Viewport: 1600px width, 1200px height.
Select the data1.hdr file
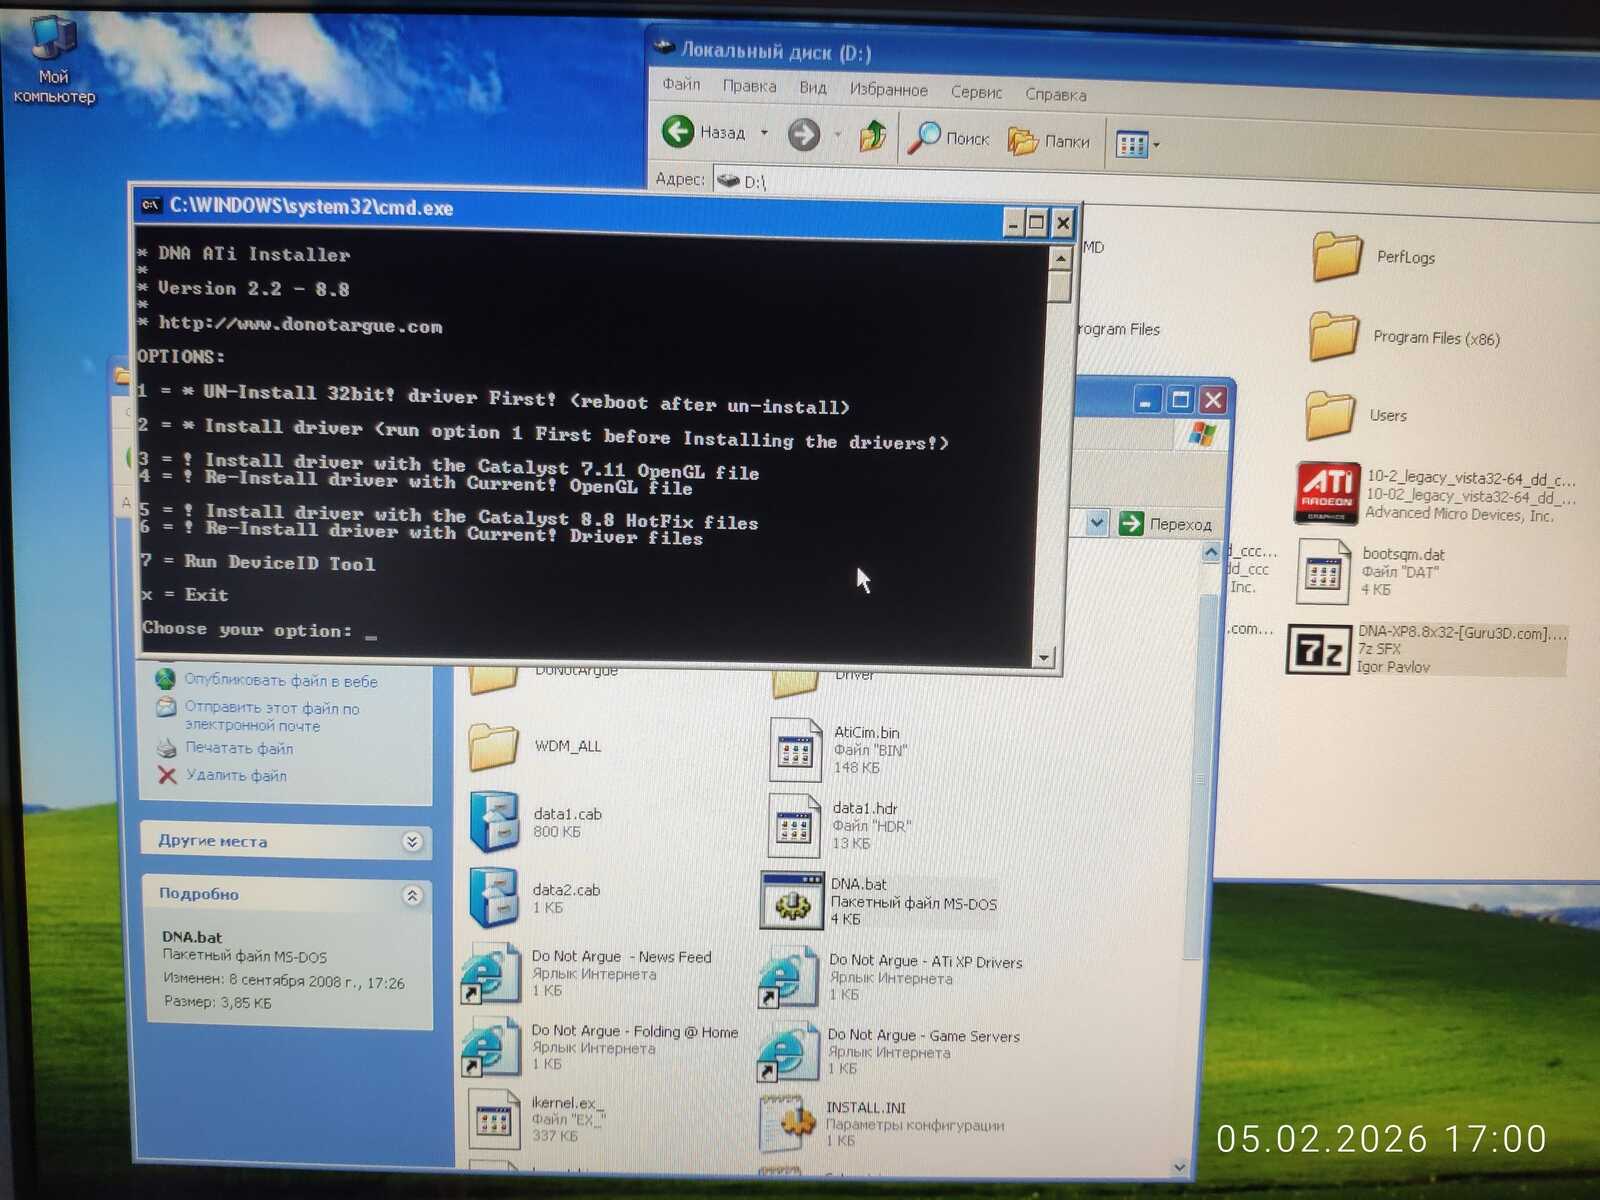pos(839,825)
